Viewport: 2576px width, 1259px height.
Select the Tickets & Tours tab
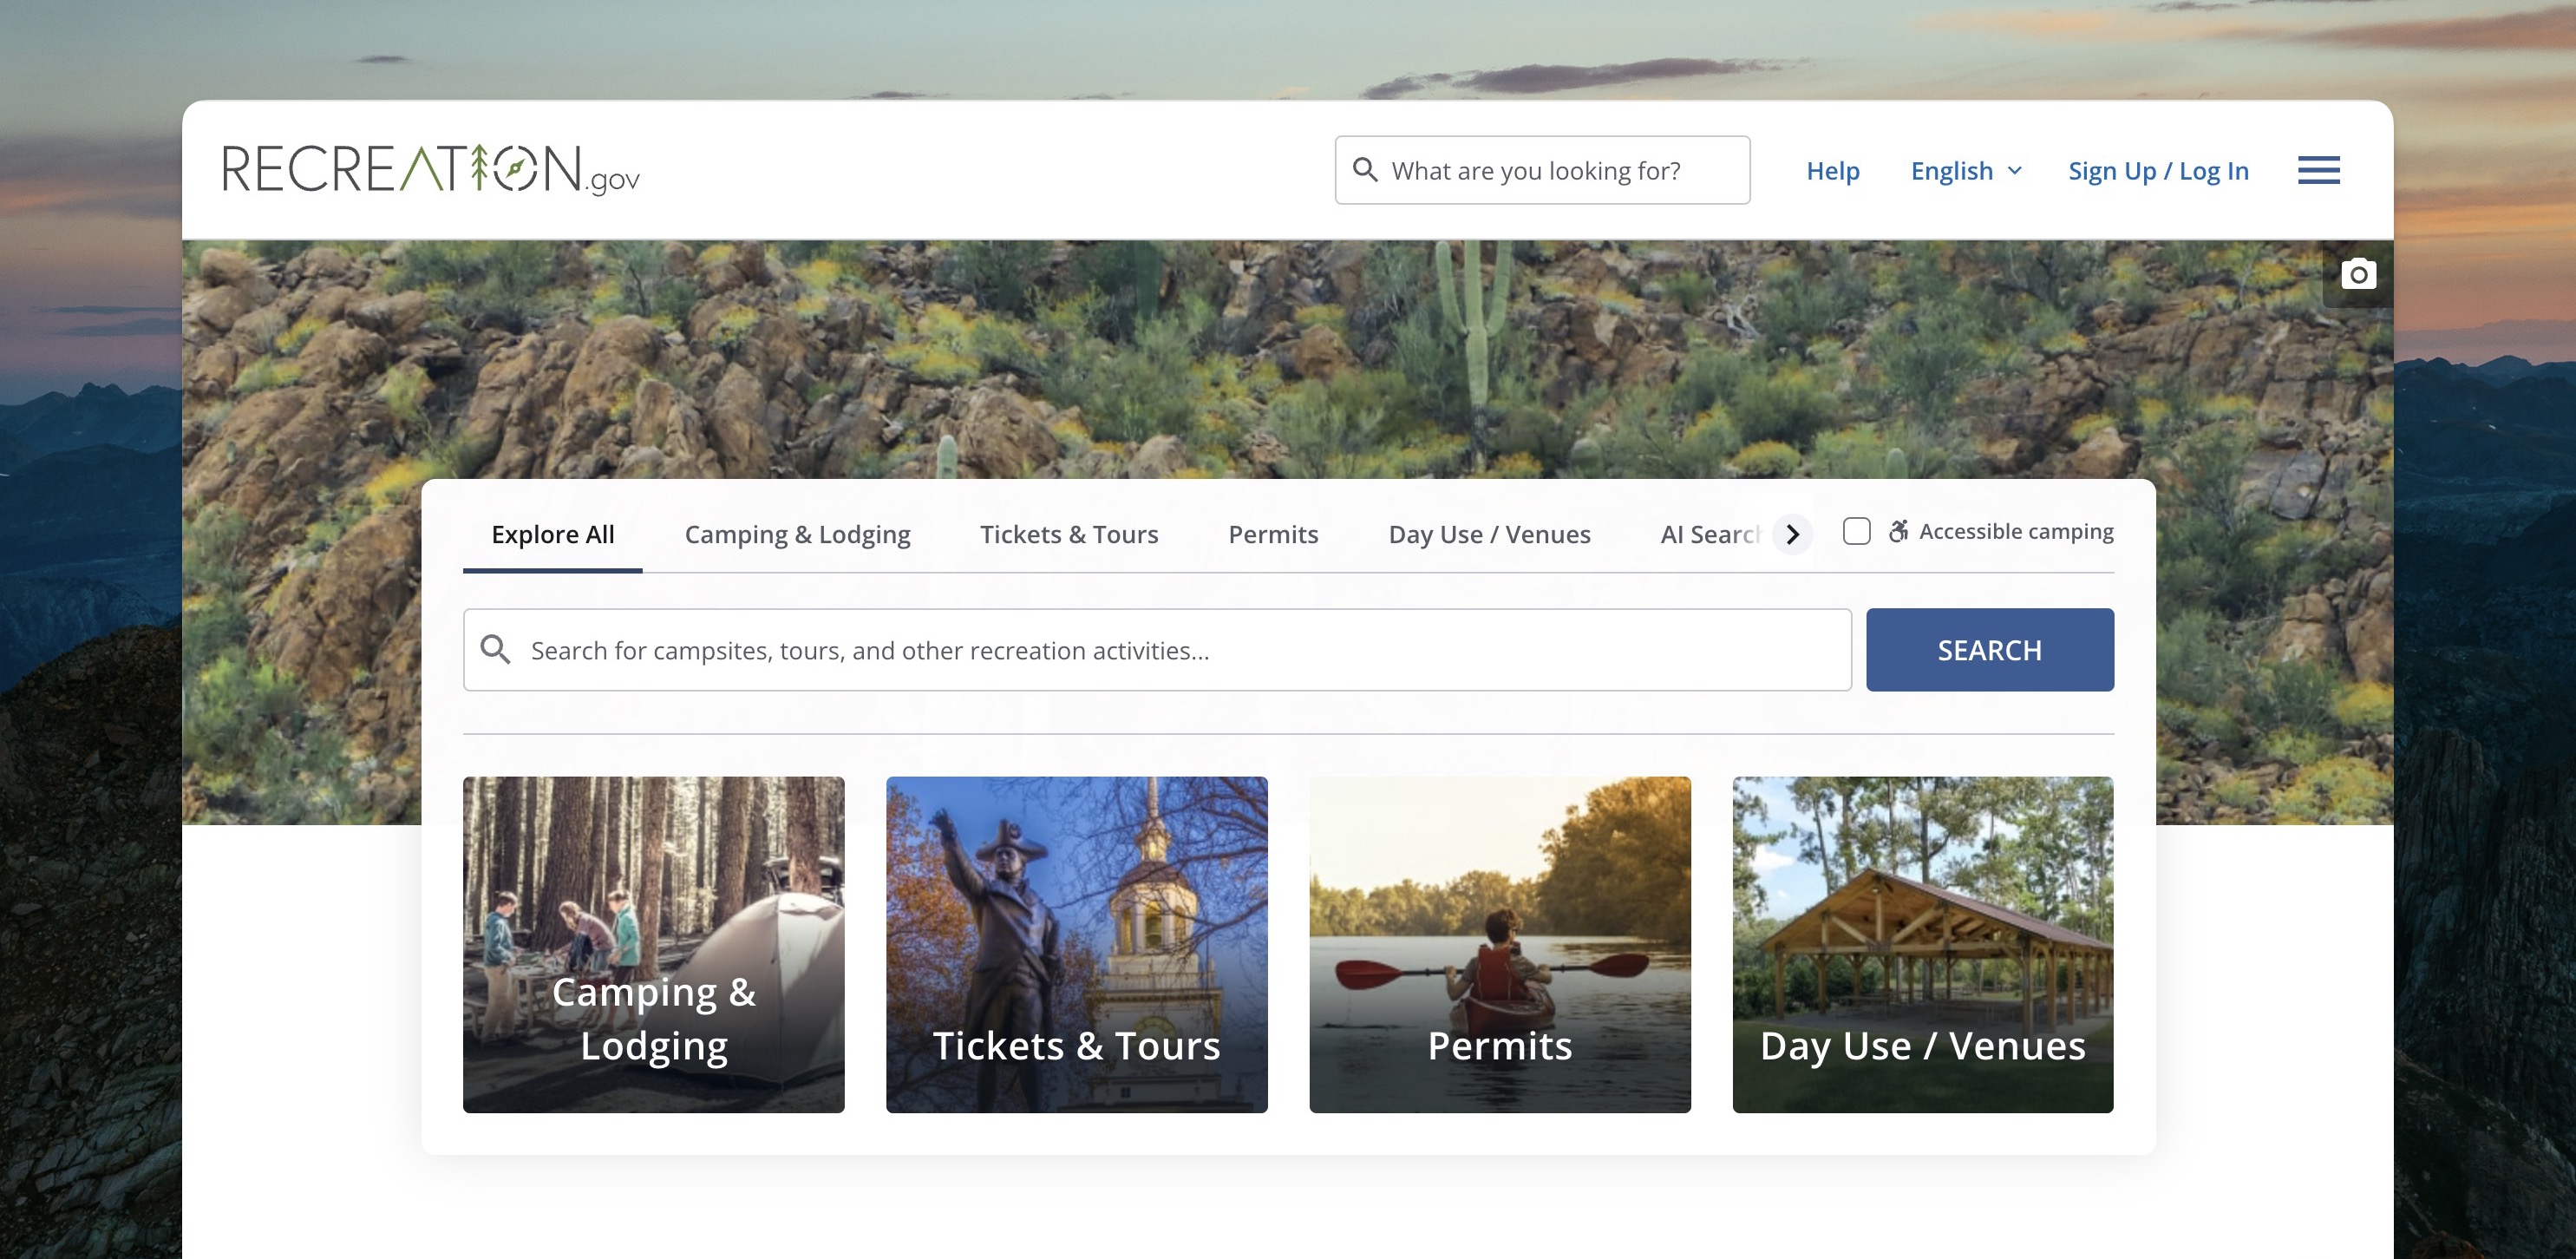(x=1068, y=534)
